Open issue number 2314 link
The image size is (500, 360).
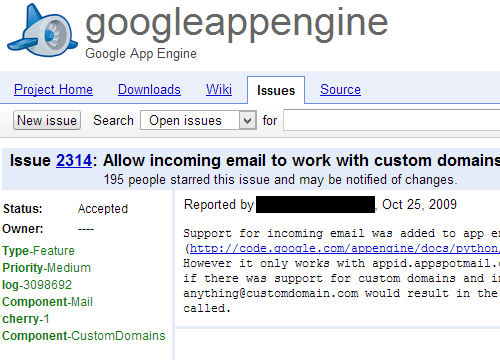coord(74,161)
